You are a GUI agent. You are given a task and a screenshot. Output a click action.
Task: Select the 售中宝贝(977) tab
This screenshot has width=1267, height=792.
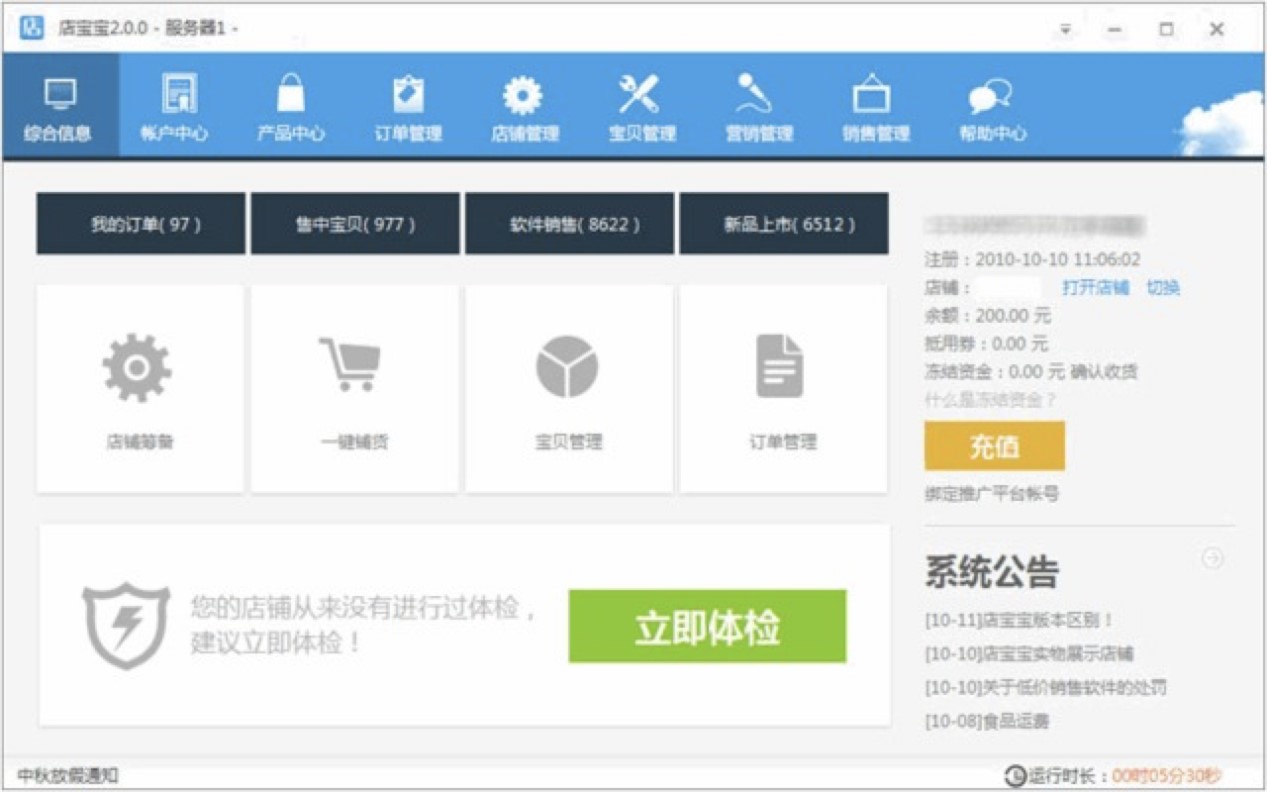point(355,224)
